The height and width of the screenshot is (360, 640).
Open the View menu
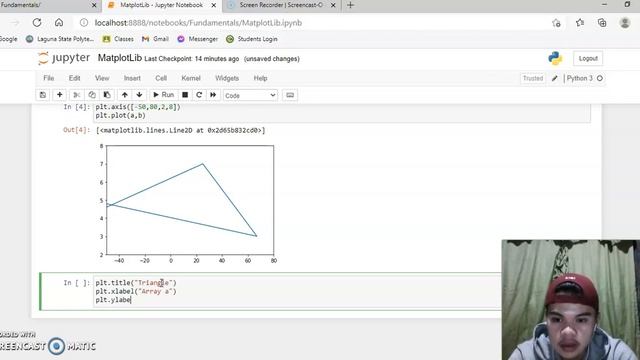tap(102, 78)
